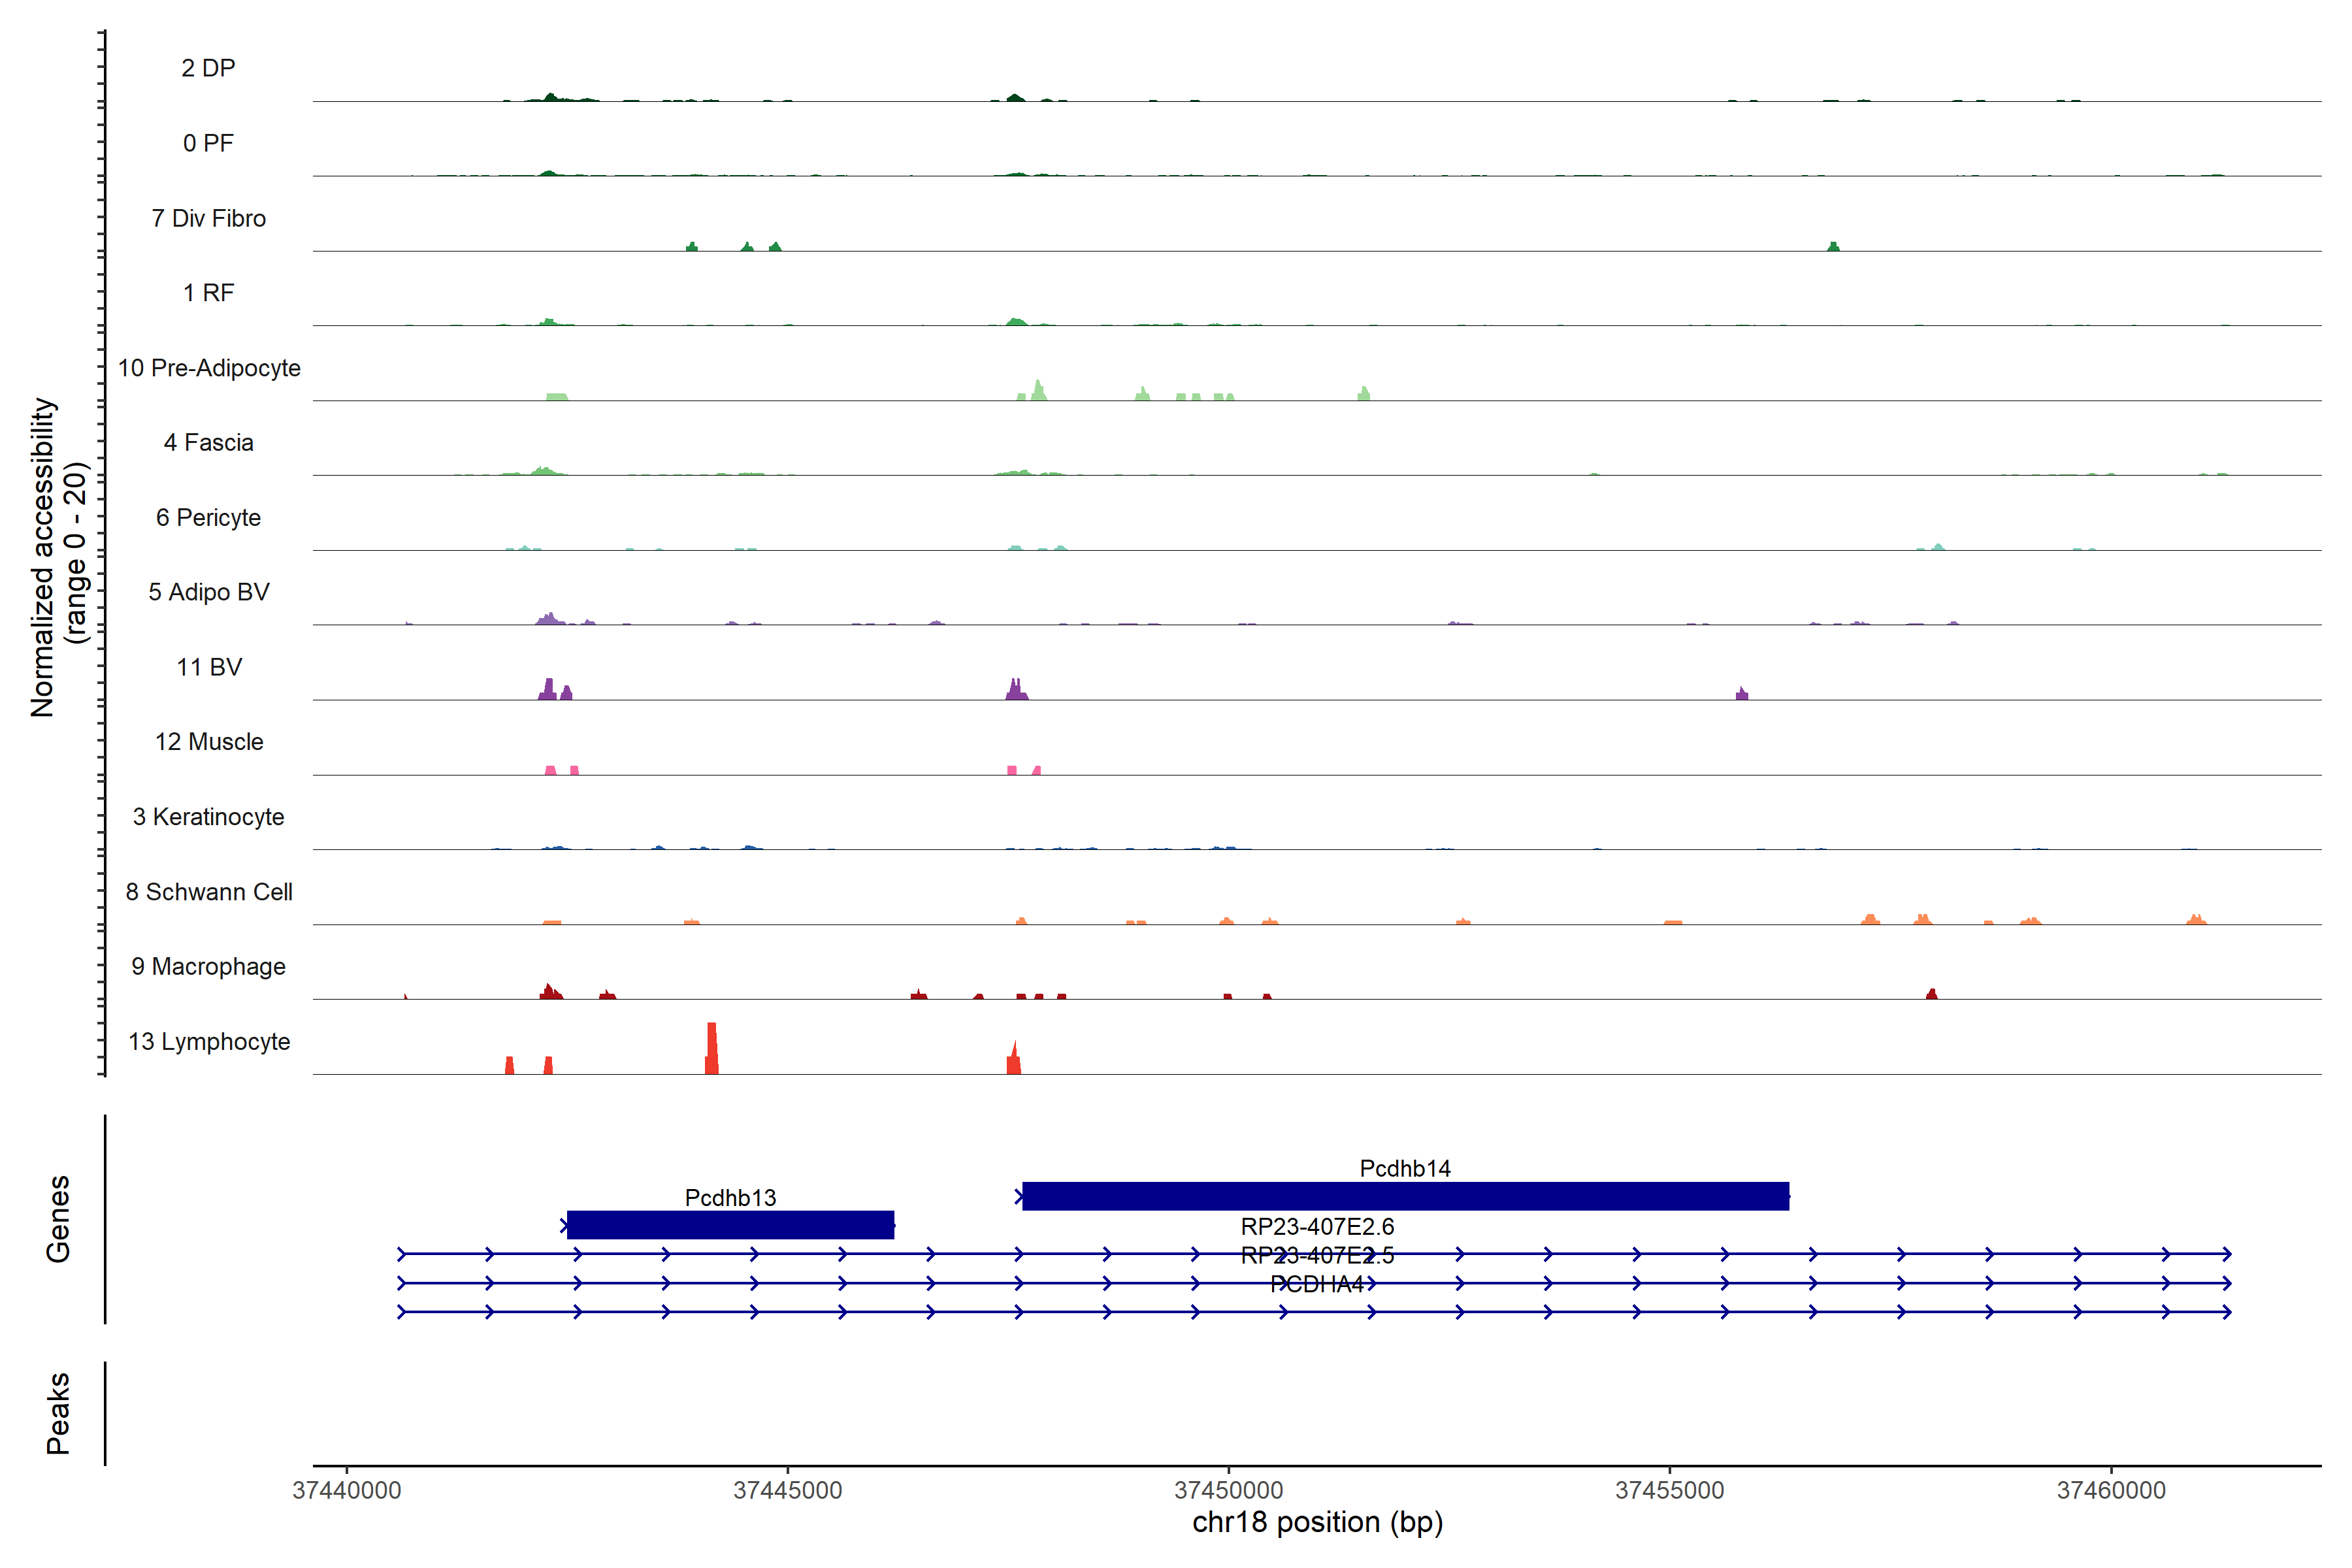
Task: Click the RP23-407E2.6 transcript label
Action: [1317, 1226]
